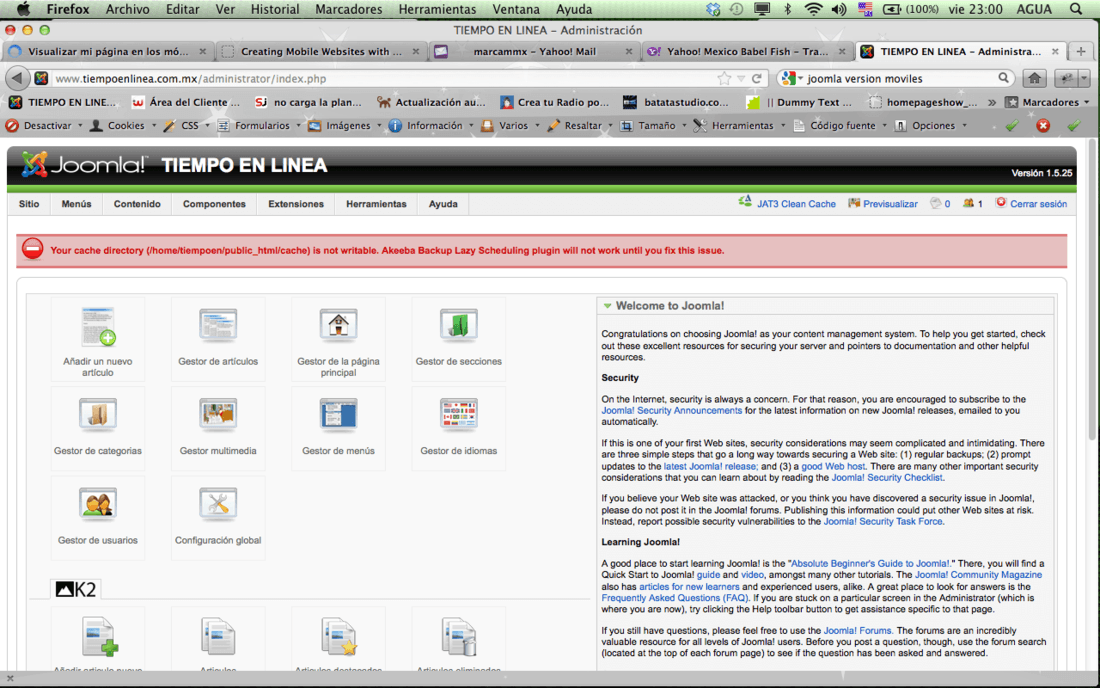Open the new tab plus button
1100x688 pixels.
click(x=1080, y=51)
